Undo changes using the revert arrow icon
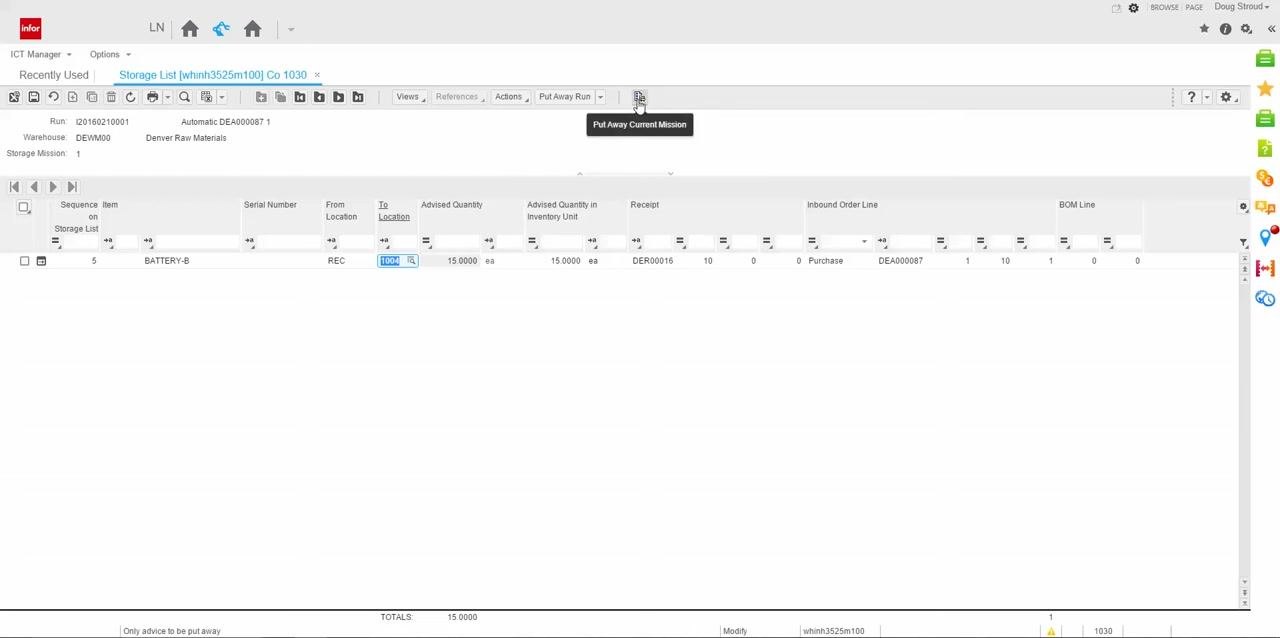This screenshot has height=638, width=1280. (x=53, y=97)
